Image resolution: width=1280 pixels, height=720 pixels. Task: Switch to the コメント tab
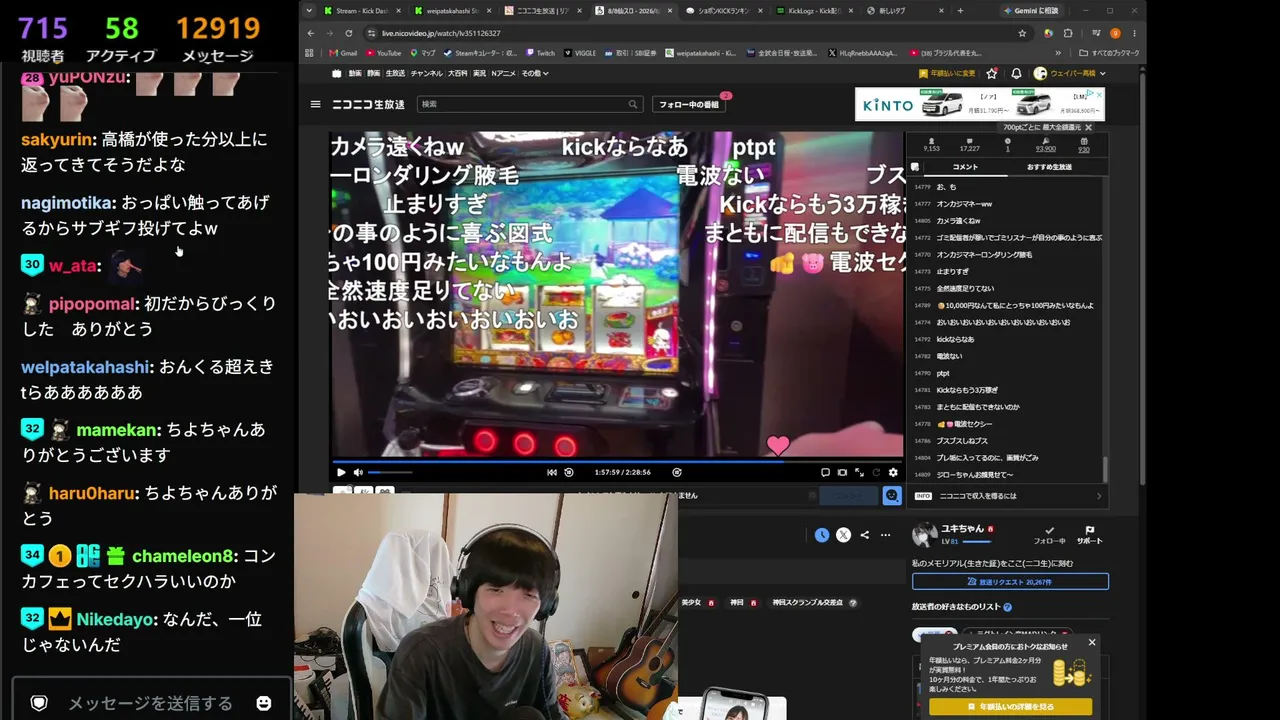965,167
